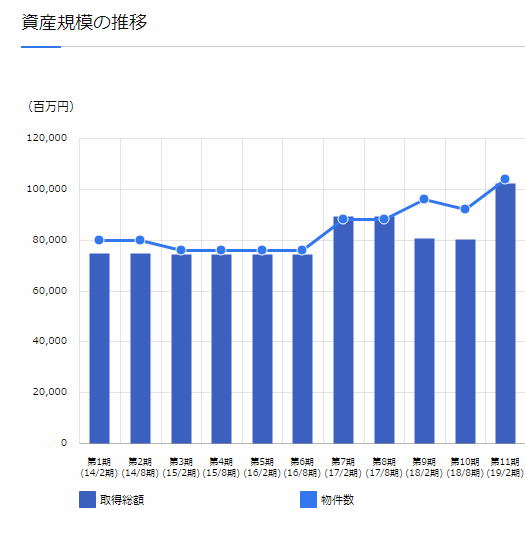Viewport: 525px width, 535px height.
Task: Click the 第8期 (17/8期) bar
Action: coord(384,330)
